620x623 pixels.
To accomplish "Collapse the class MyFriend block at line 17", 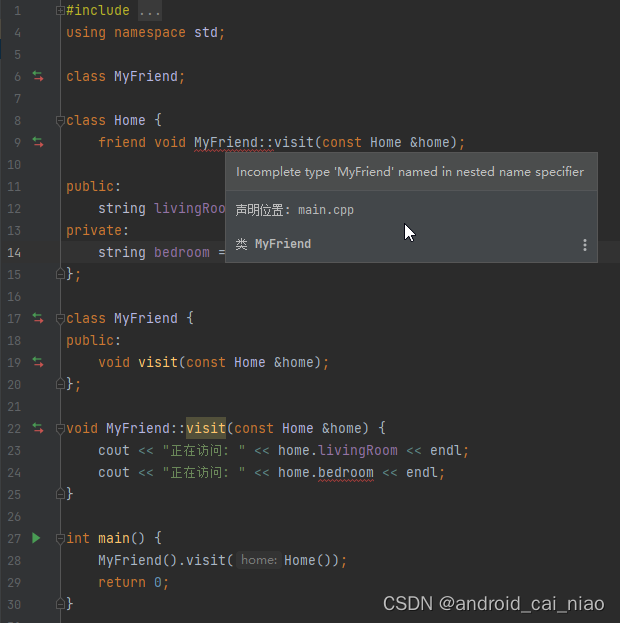I will point(60,318).
